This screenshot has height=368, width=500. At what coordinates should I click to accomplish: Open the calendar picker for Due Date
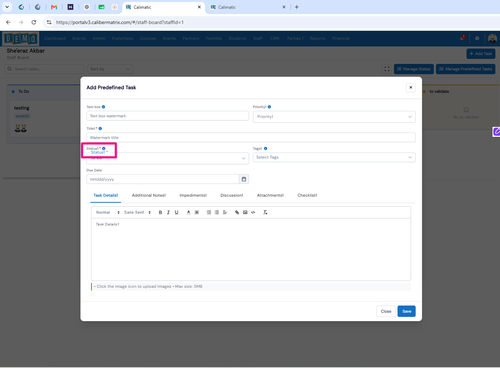(x=244, y=179)
